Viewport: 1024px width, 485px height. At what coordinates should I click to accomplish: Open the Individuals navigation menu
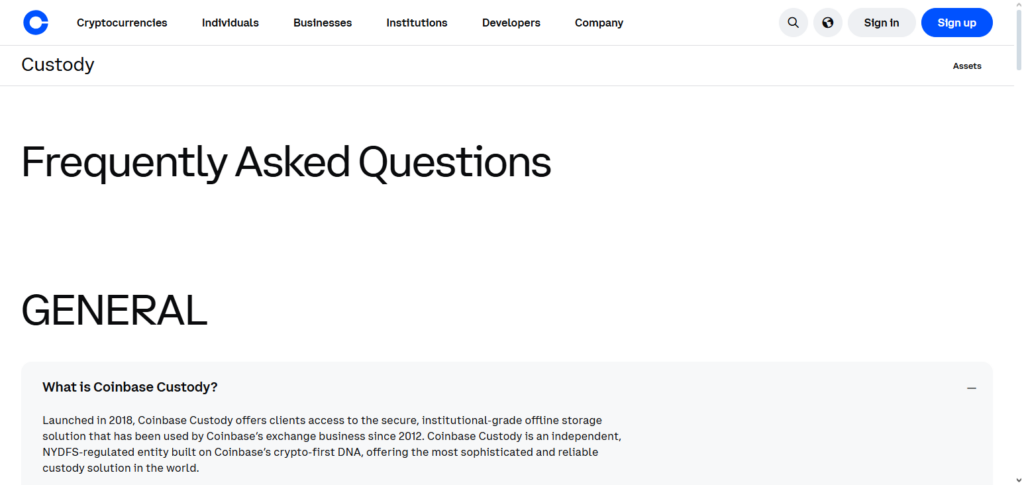[230, 23]
